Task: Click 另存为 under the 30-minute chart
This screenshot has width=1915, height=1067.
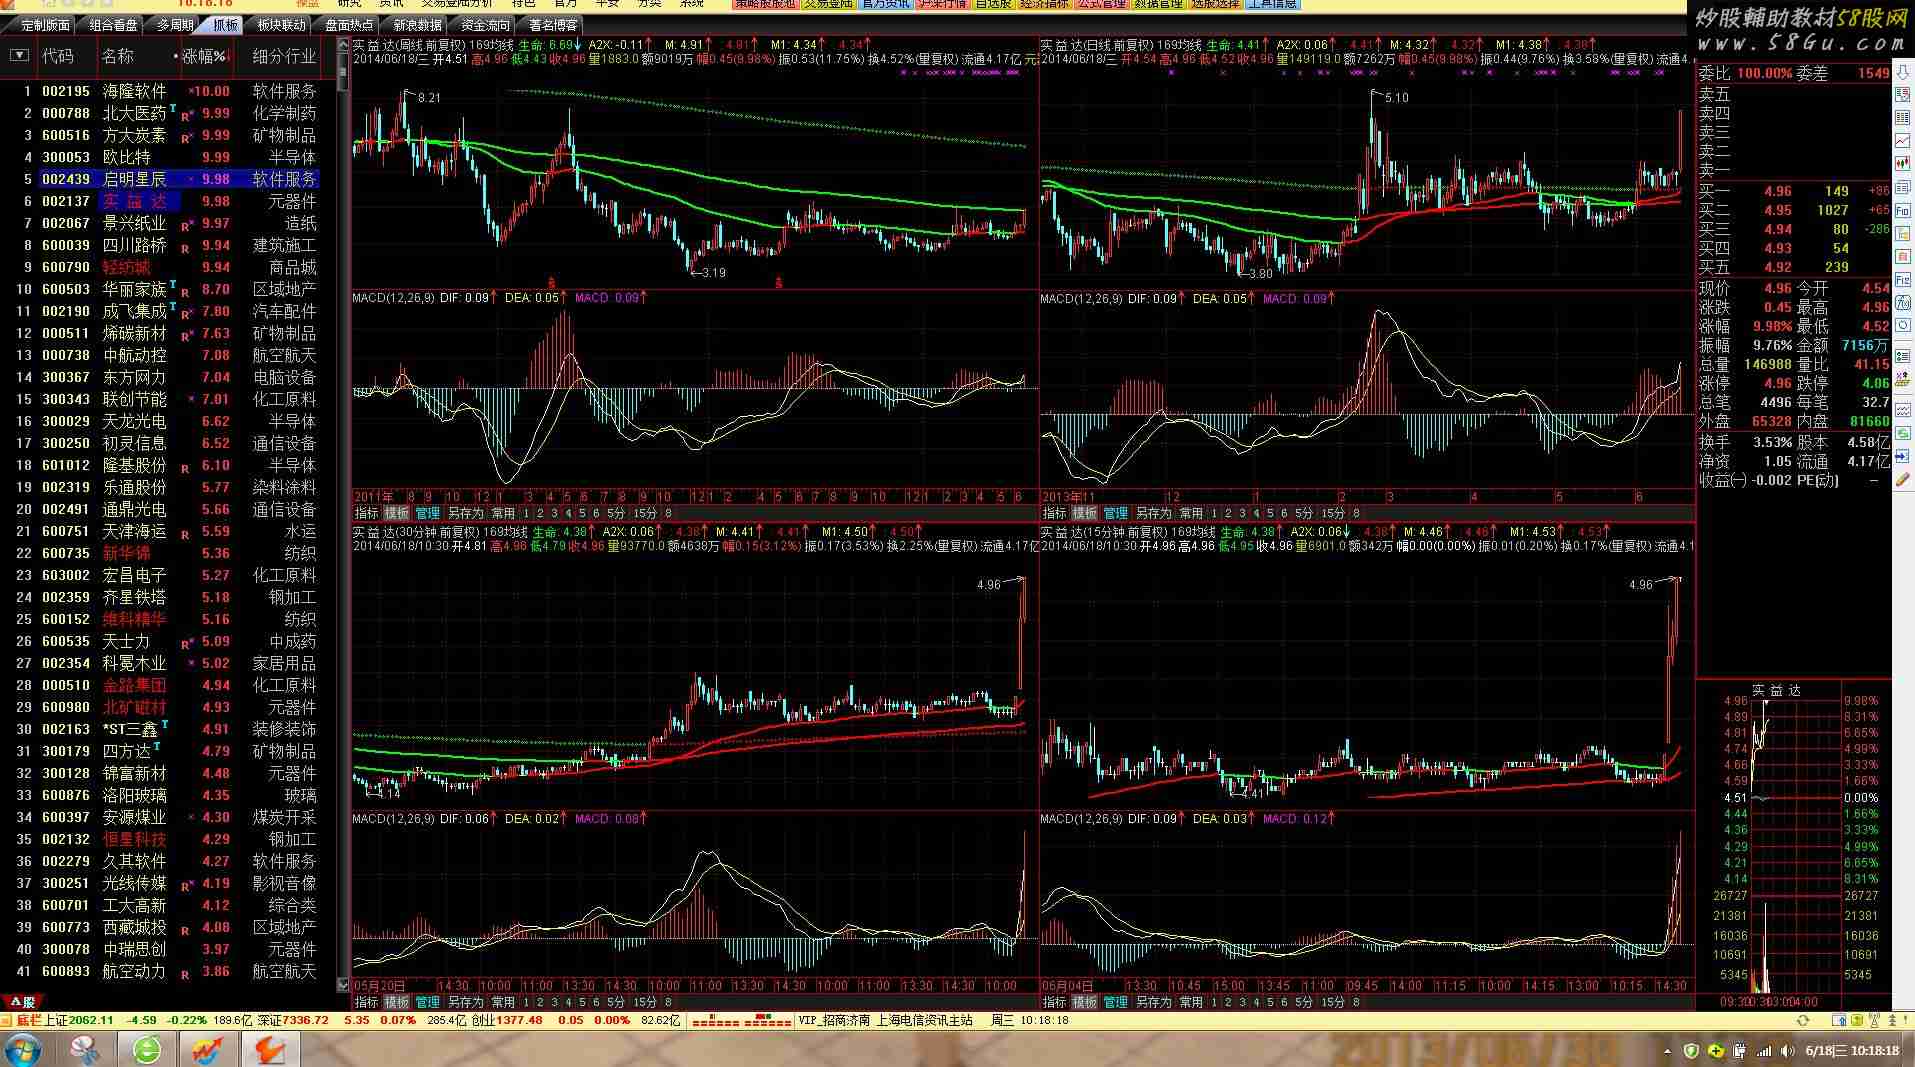Action: tap(465, 1001)
